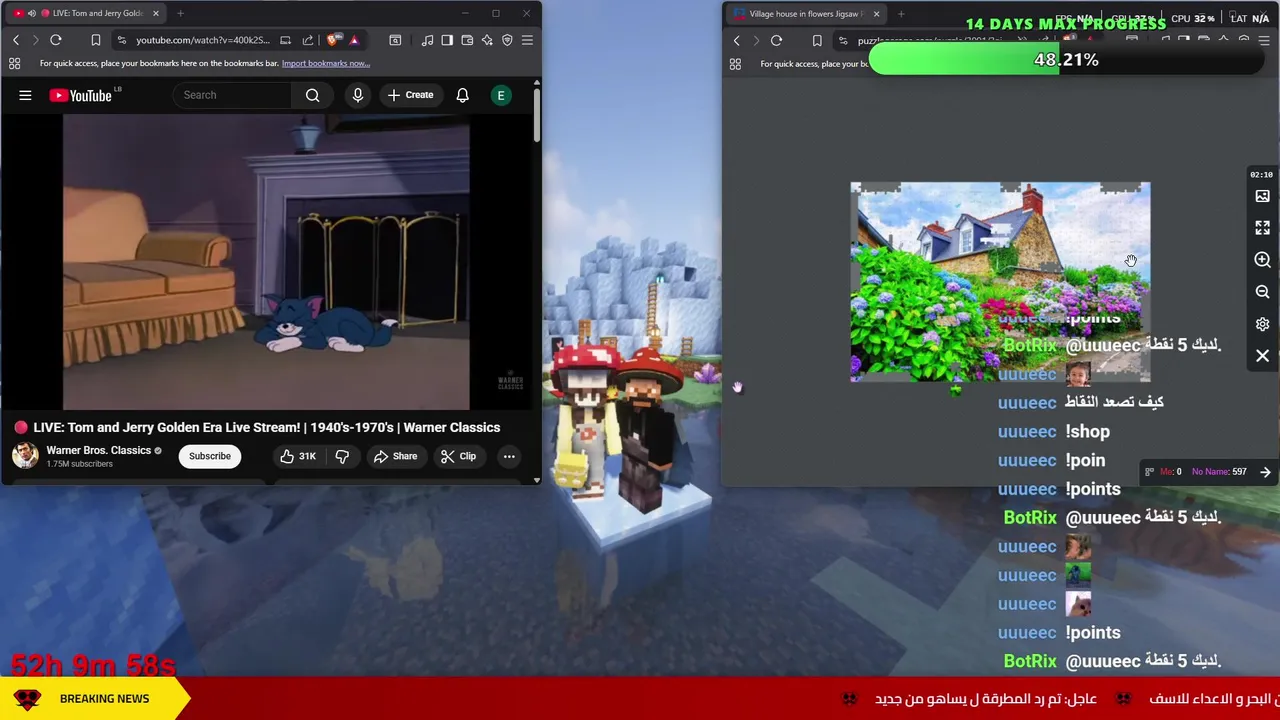Mute the YouTube tab via speaker icon
The width and height of the screenshot is (1280, 720).
pos(31,13)
